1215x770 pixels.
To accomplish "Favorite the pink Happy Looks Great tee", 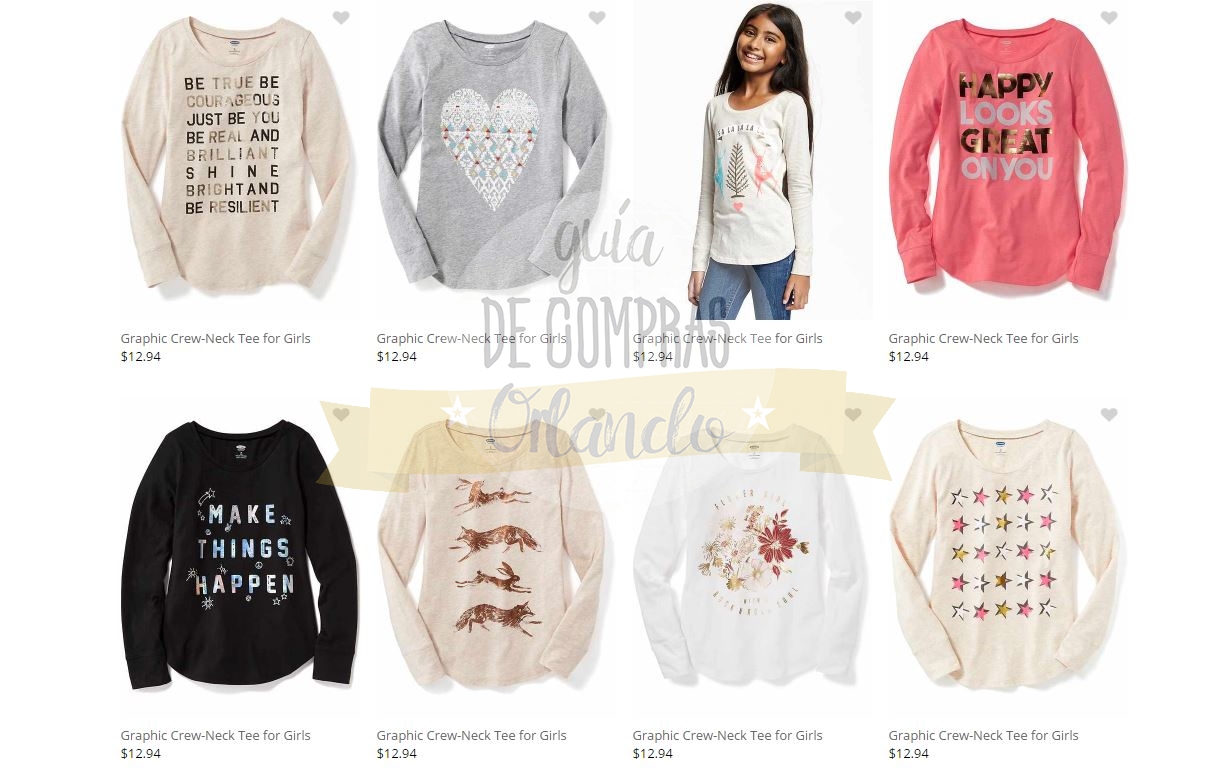I will tap(1109, 17).
